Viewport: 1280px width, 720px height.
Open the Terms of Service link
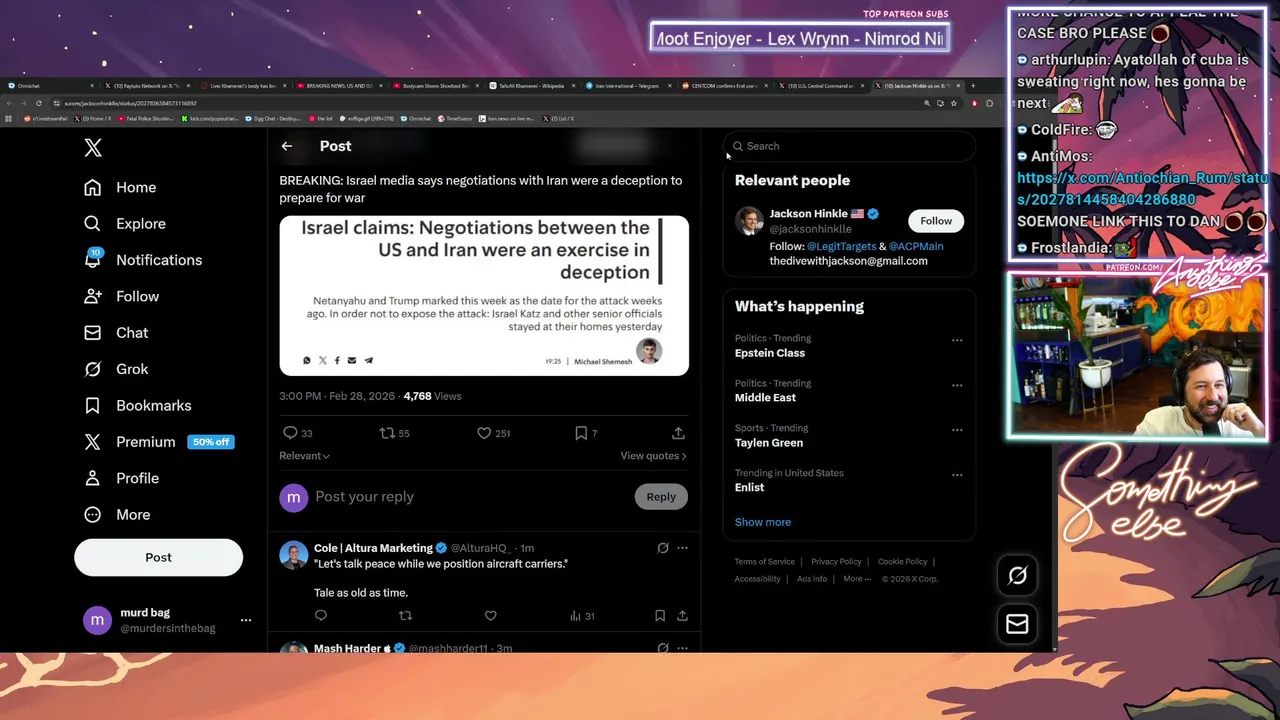coord(765,562)
